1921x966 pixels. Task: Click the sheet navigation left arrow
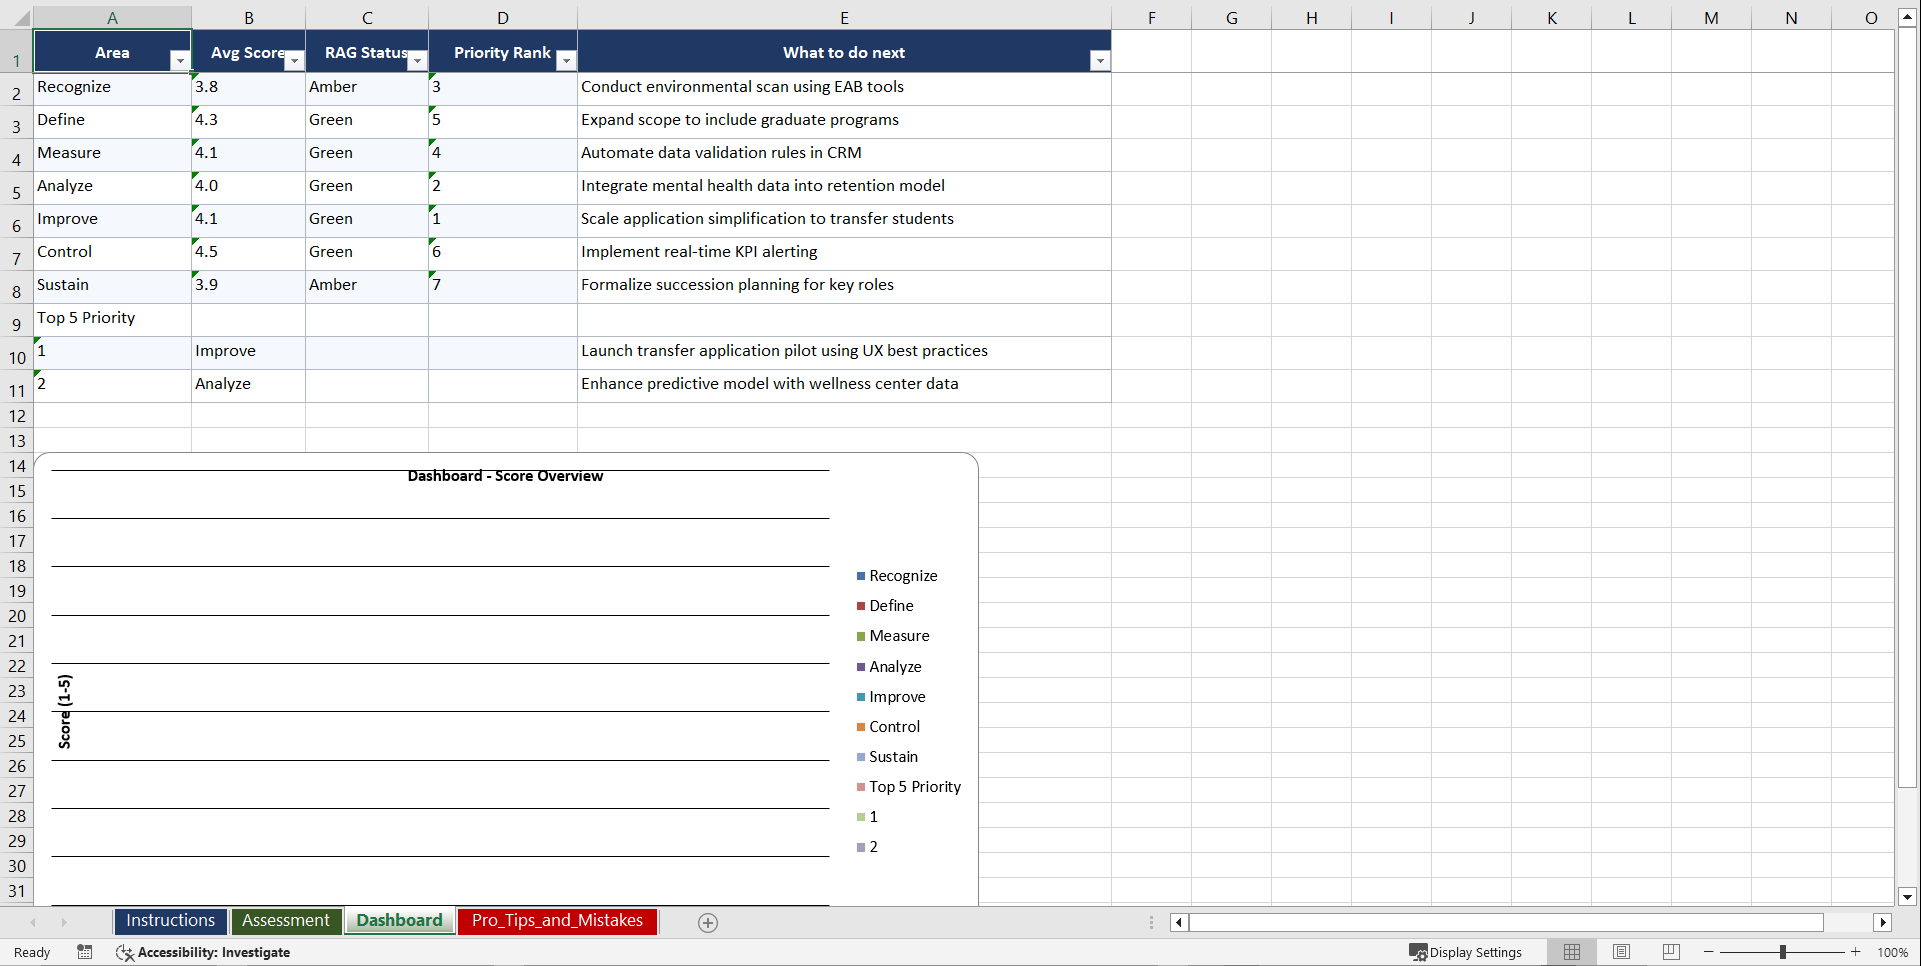tap(33, 922)
